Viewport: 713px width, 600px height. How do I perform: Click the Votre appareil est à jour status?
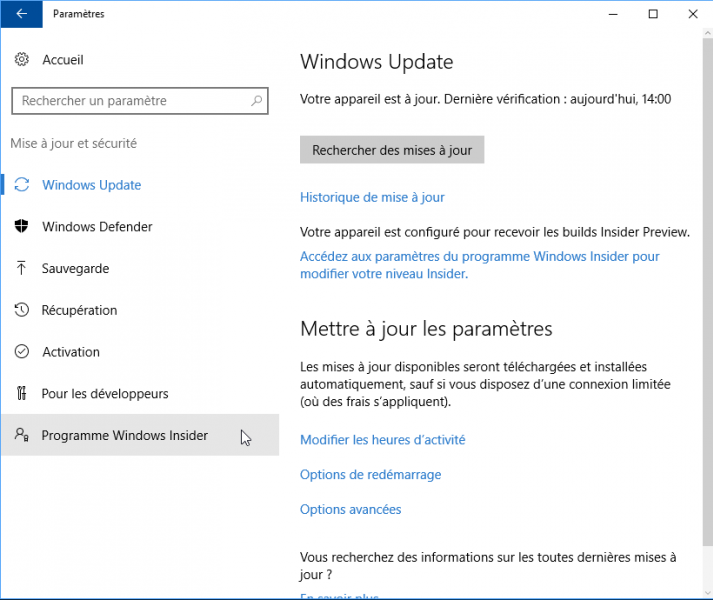(x=485, y=99)
